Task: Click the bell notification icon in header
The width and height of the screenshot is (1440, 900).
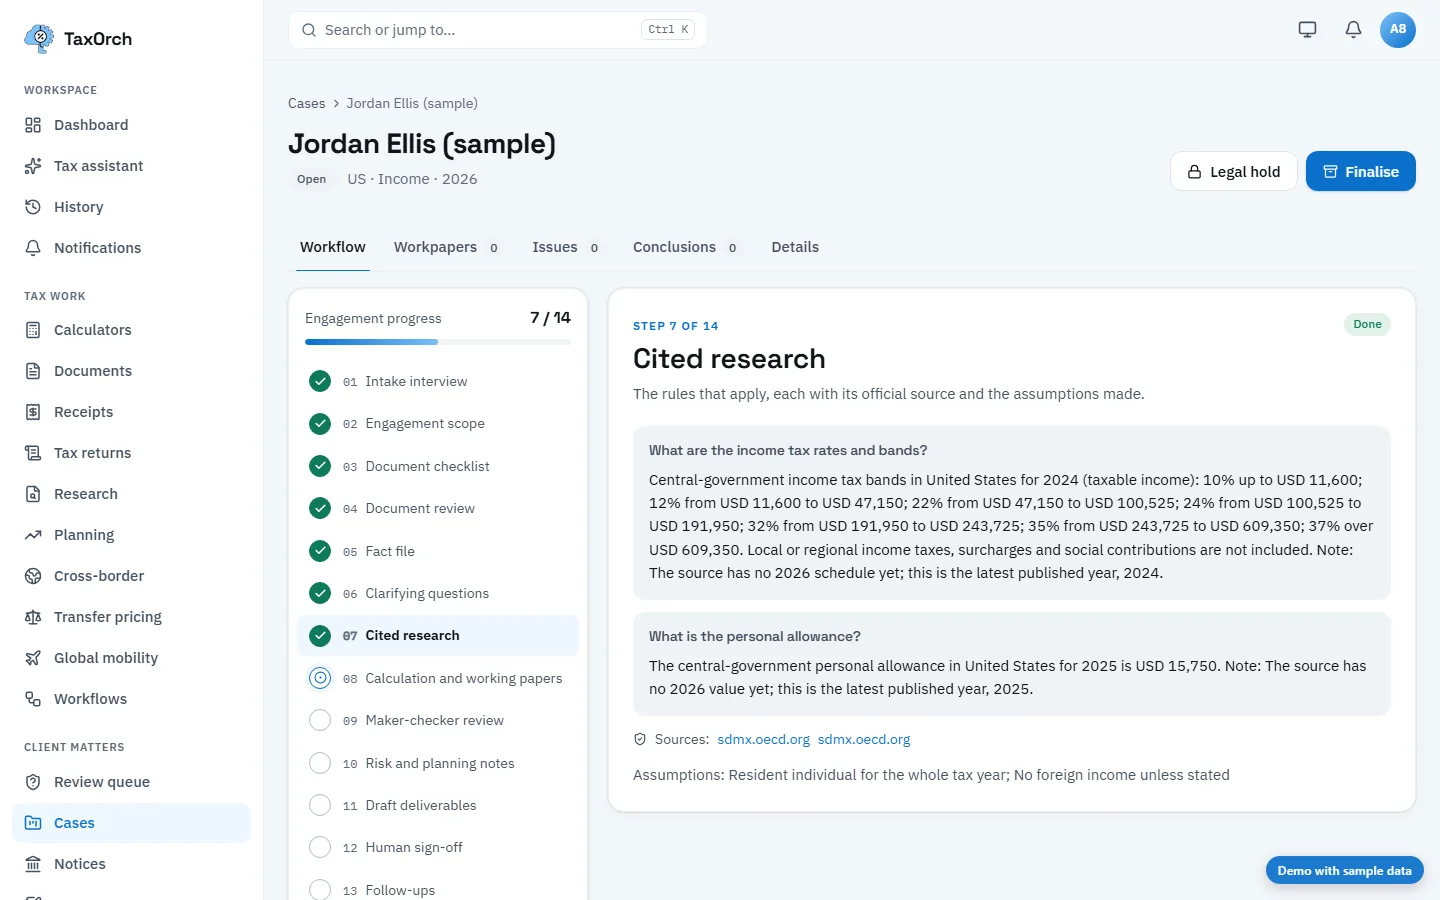Action: coord(1353,29)
